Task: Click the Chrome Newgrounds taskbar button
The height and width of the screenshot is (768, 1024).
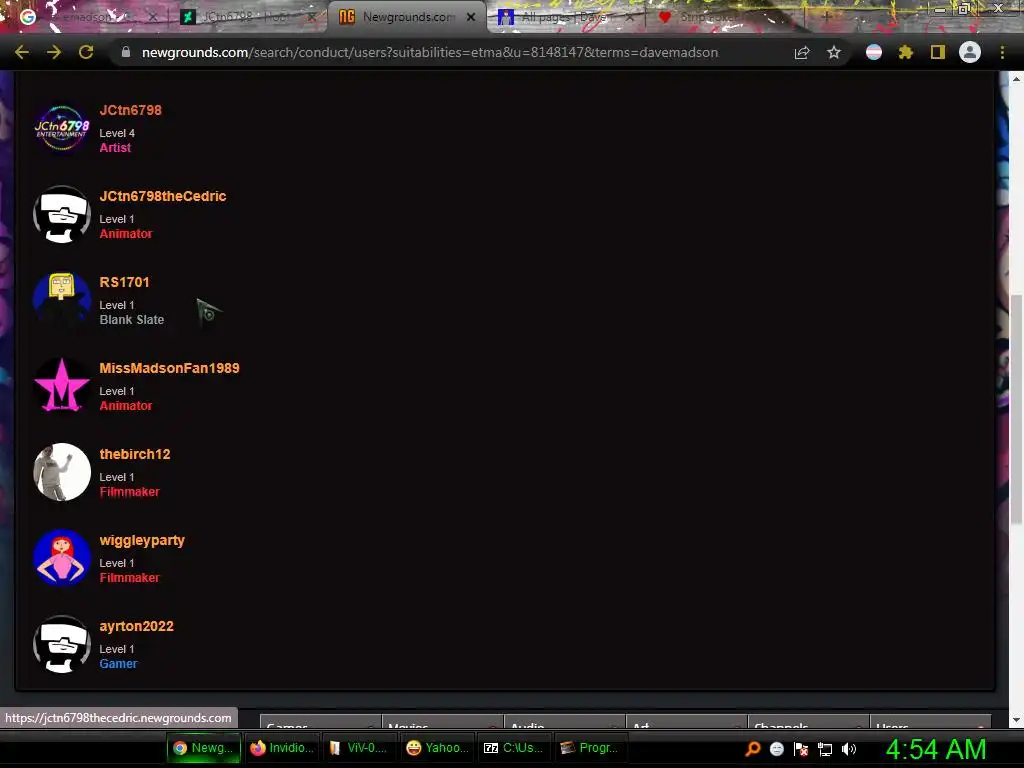Action: (203, 748)
